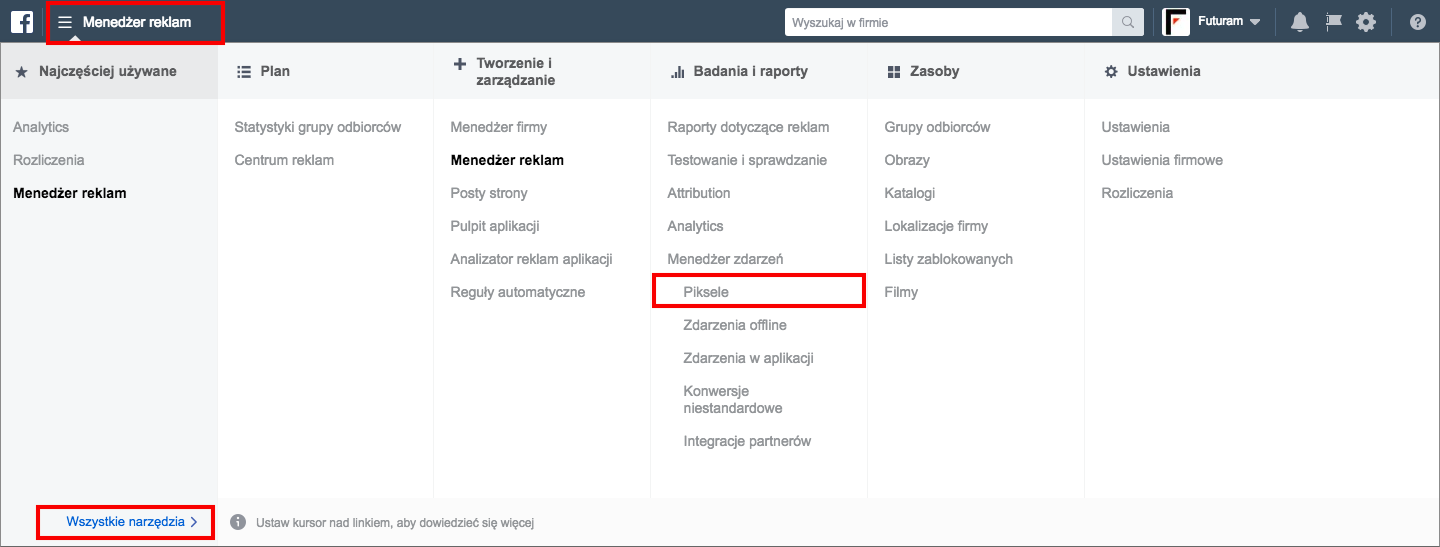Viewport: 1440px width, 547px height.
Task: Click the info icon near hint text
Action: tap(238, 522)
